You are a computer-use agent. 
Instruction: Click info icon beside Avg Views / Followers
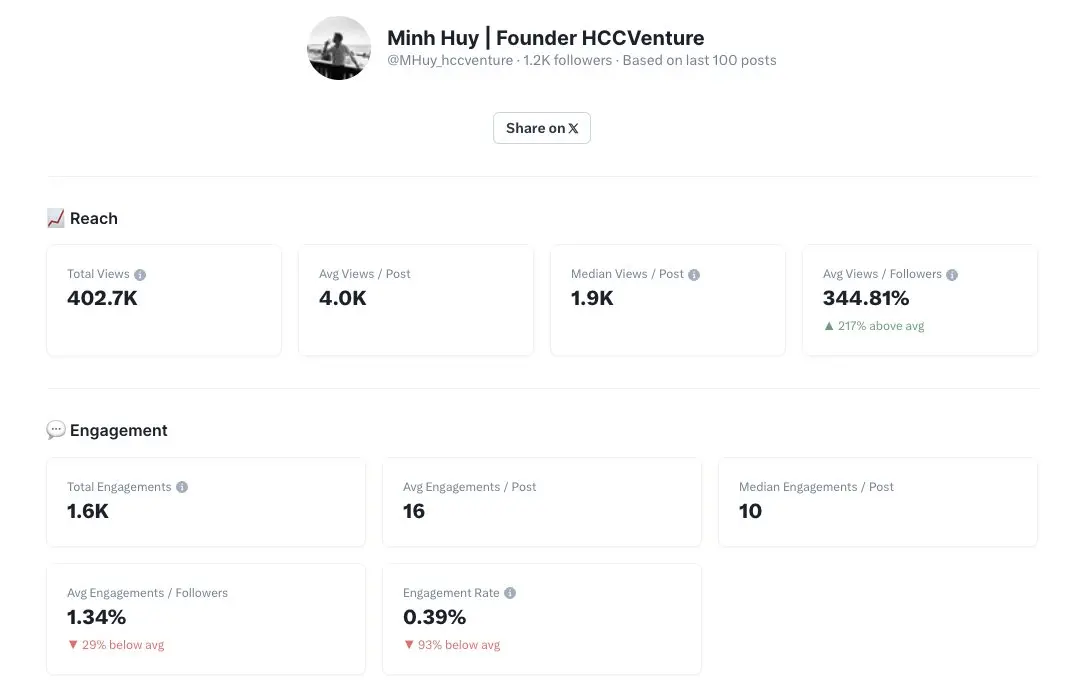tap(952, 275)
